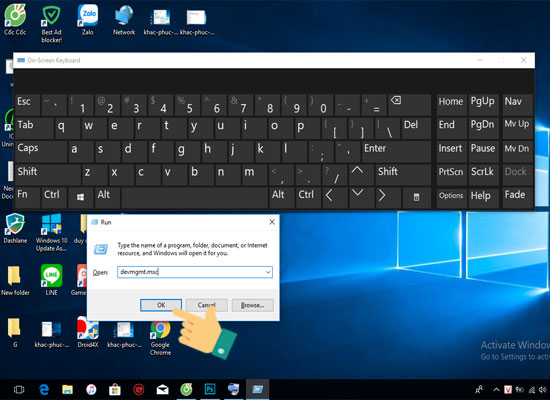The image size is (550, 400).
Task: Open the Network desktop icon
Action: (x=124, y=21)
